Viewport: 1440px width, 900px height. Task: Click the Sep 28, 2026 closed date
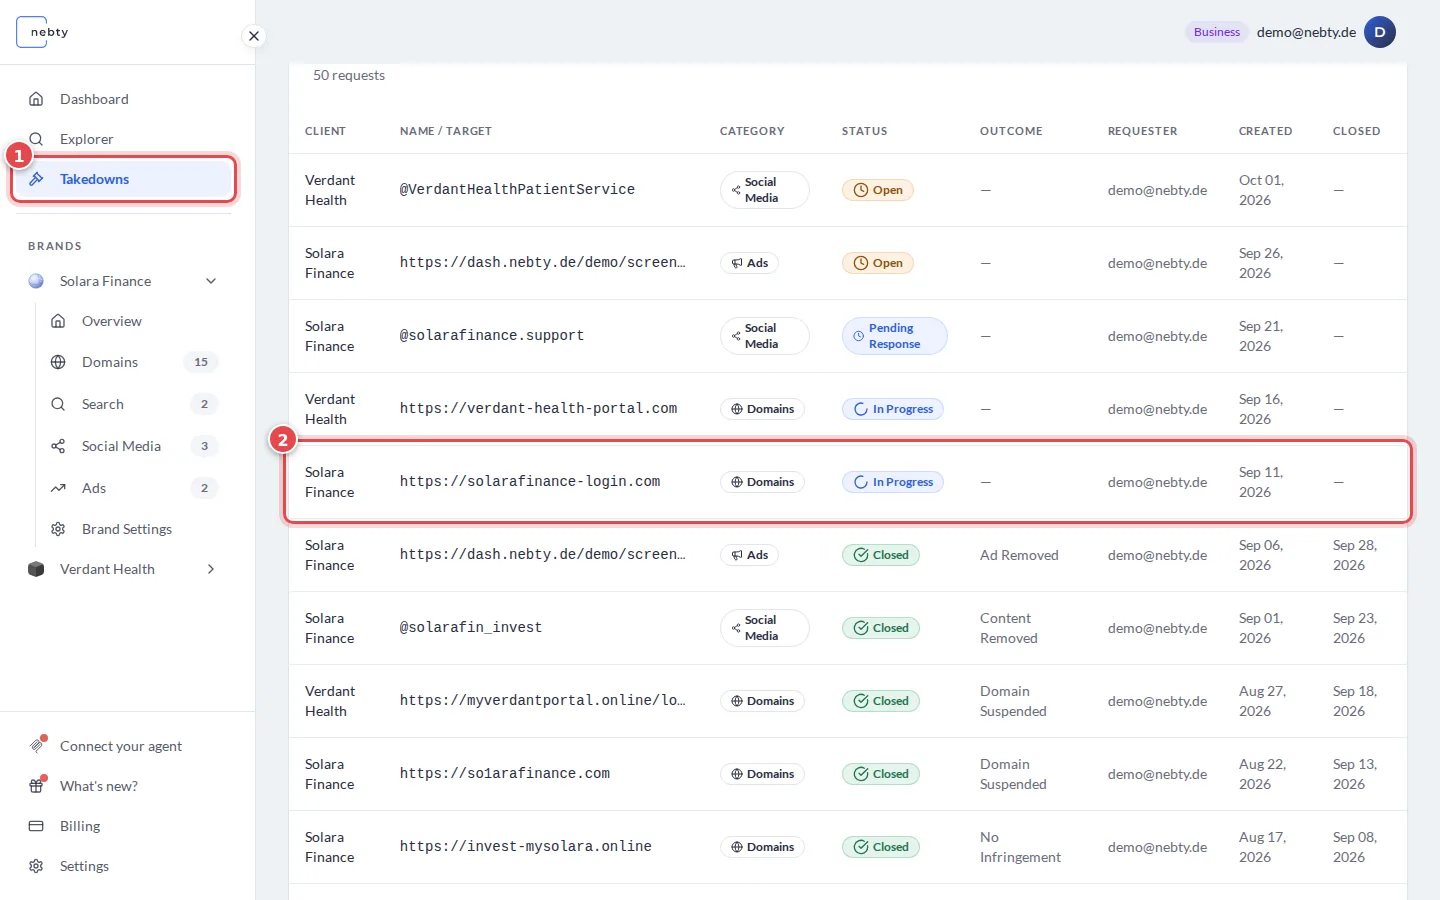[1355, 555]
